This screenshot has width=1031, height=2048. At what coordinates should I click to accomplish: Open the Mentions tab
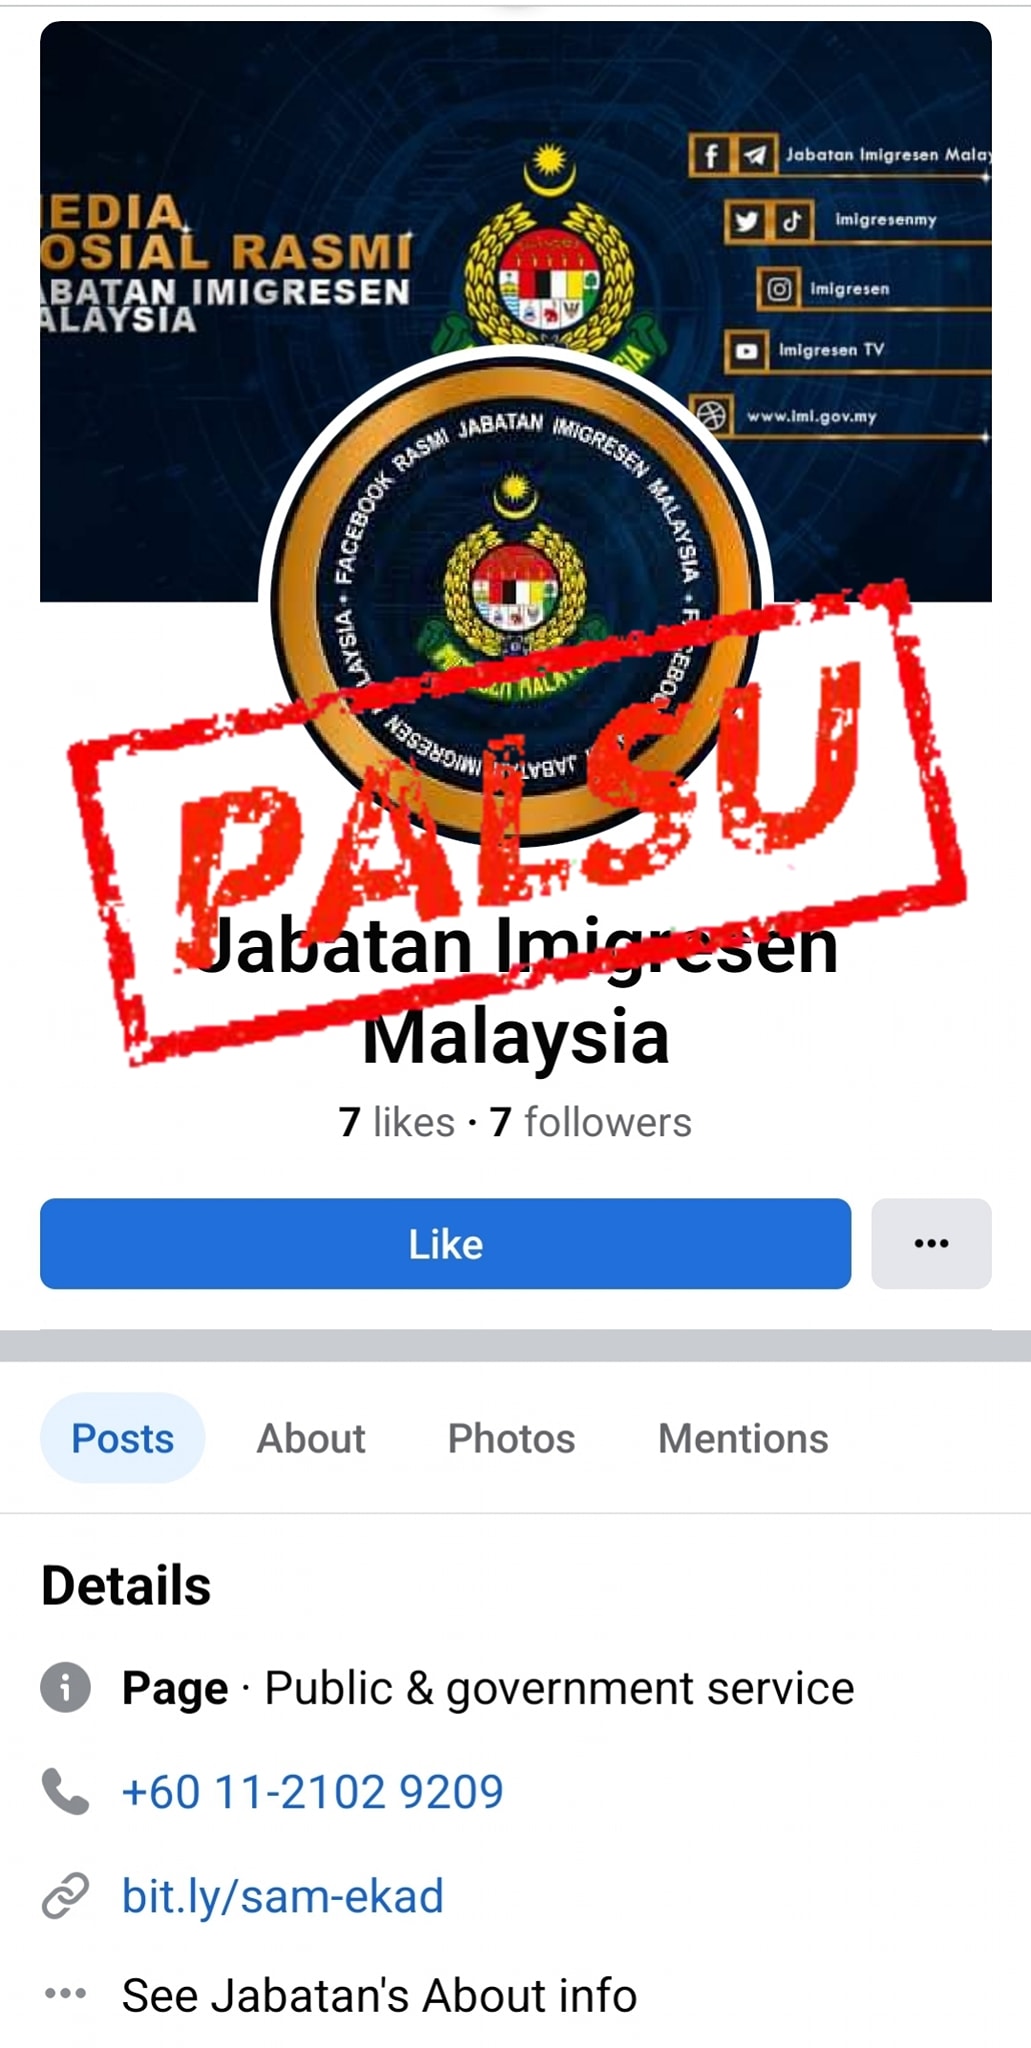click(743, 1438)
